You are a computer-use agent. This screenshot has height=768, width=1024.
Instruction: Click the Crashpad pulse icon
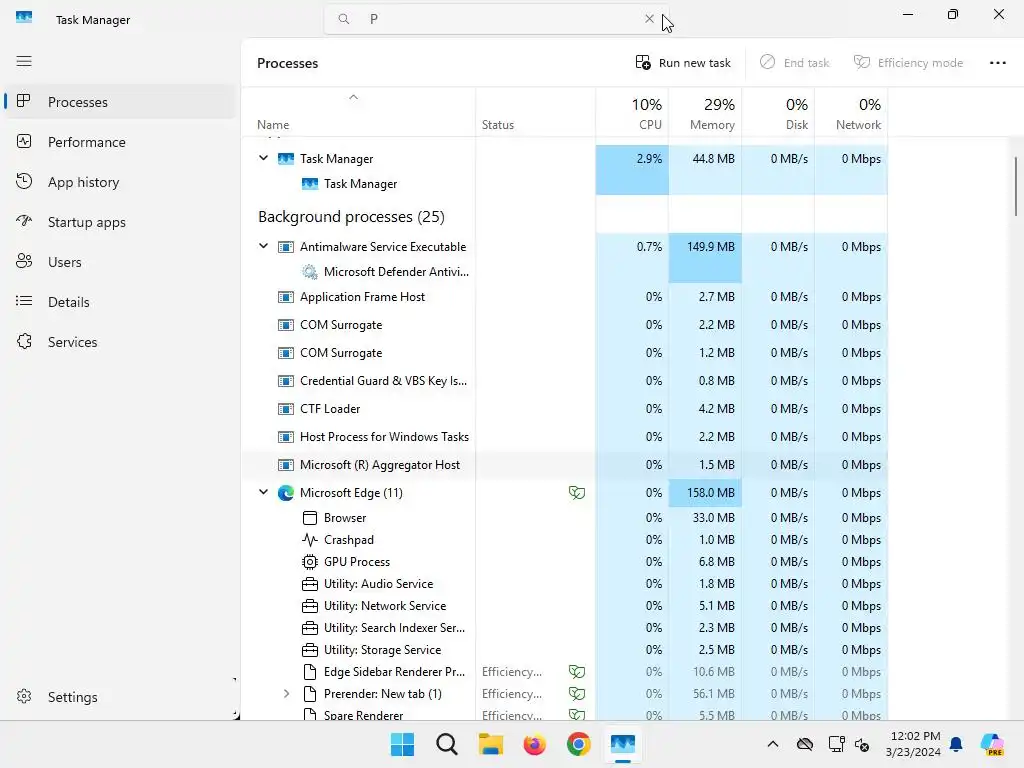(x=310, y=540)
